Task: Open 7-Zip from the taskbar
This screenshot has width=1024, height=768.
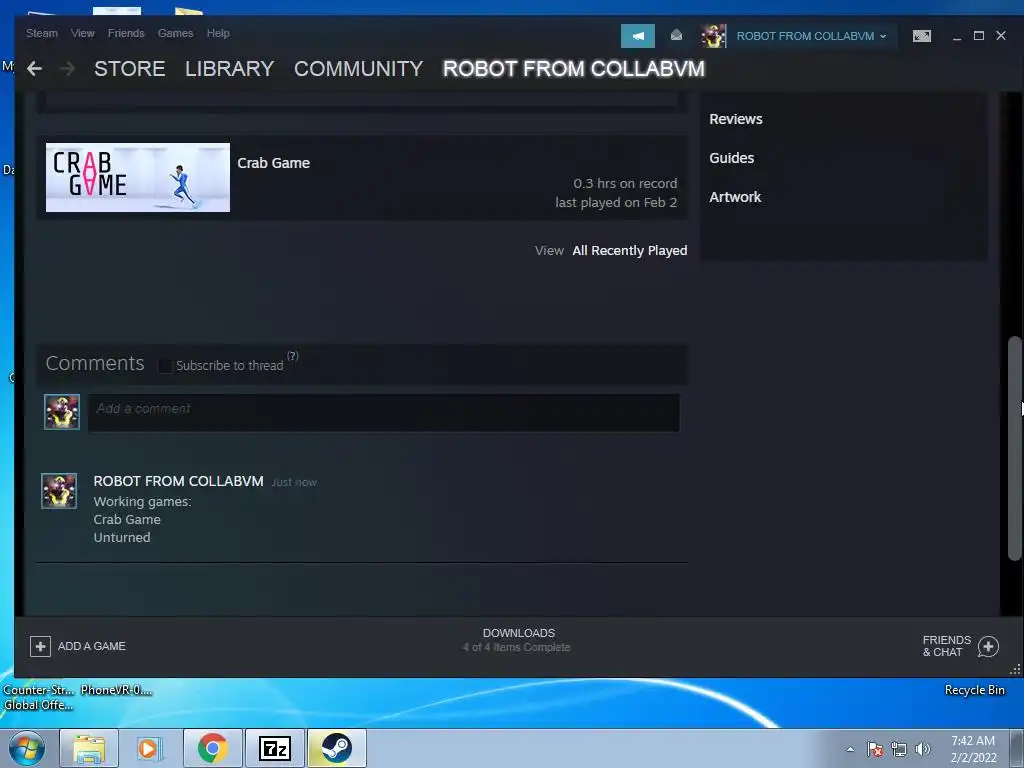Action: (274, 748)
